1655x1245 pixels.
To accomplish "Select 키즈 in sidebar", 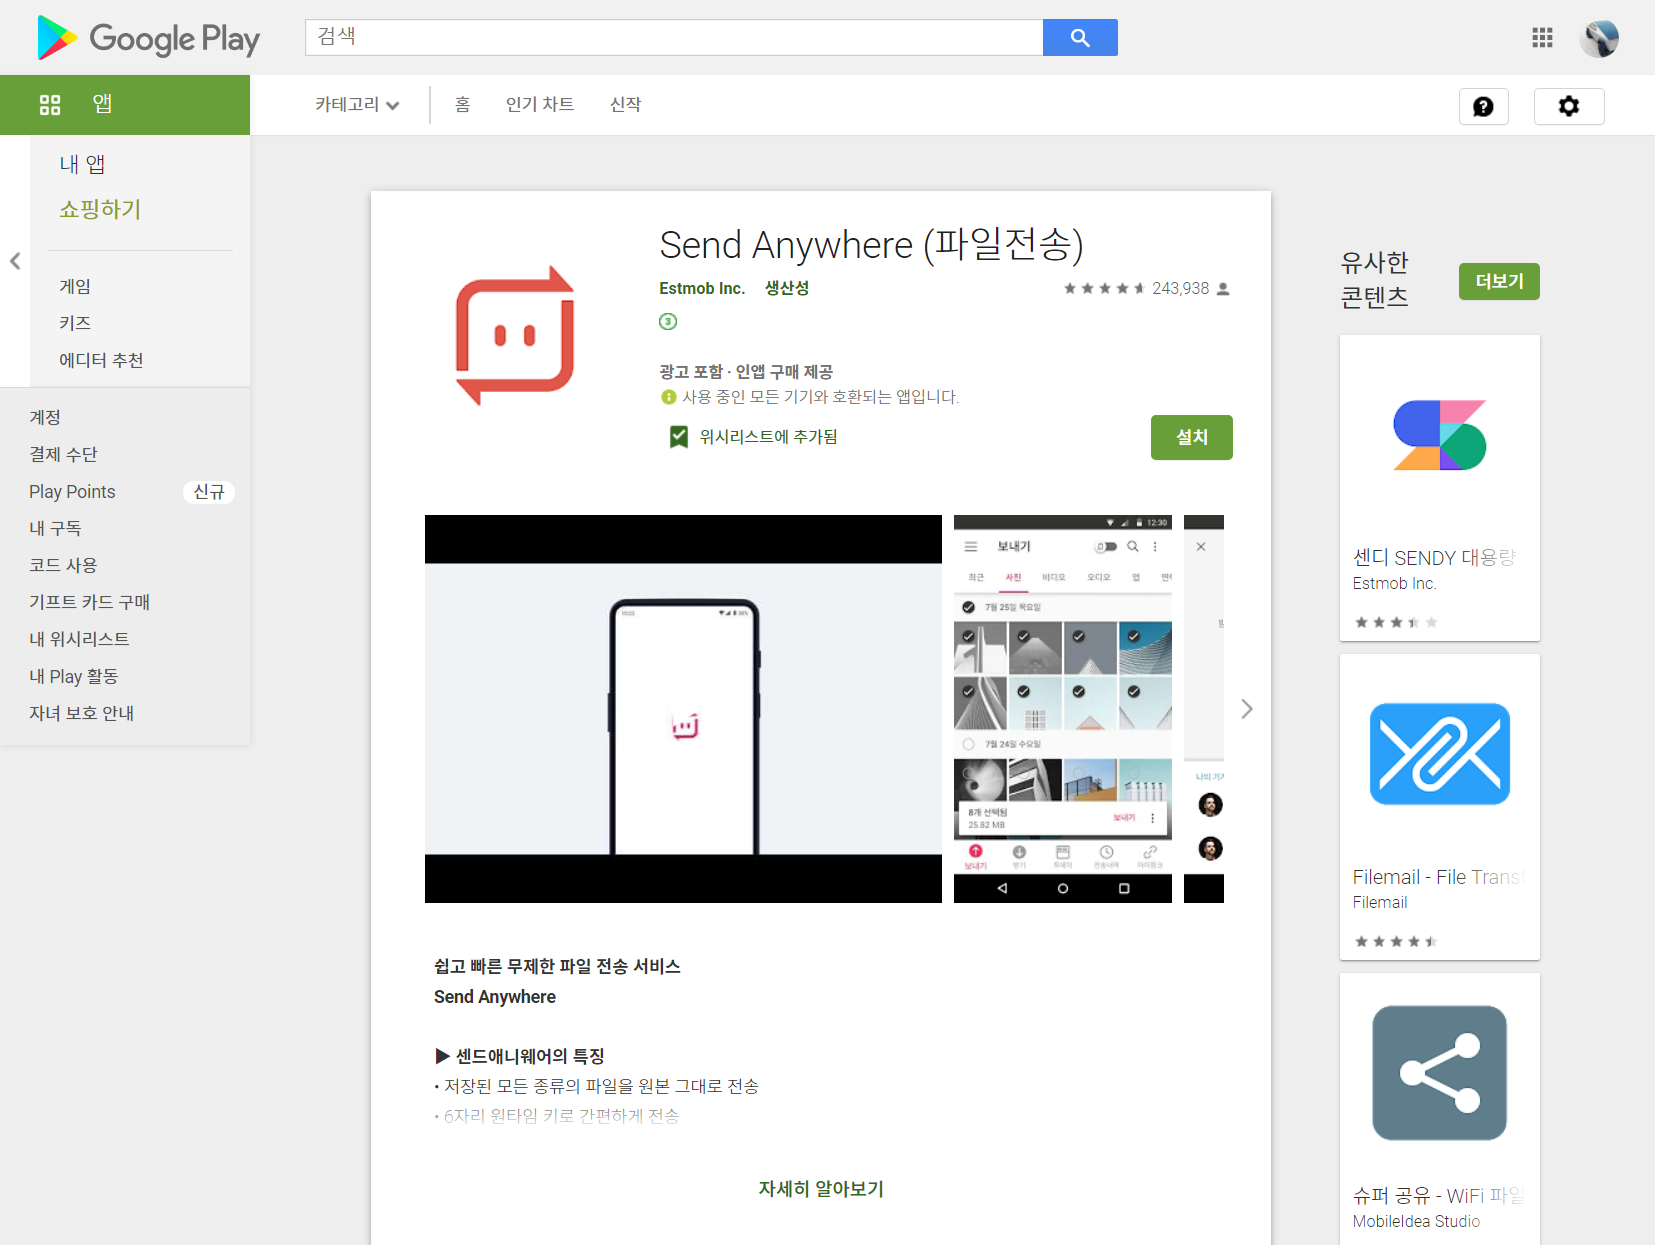I will coord(75,323).
